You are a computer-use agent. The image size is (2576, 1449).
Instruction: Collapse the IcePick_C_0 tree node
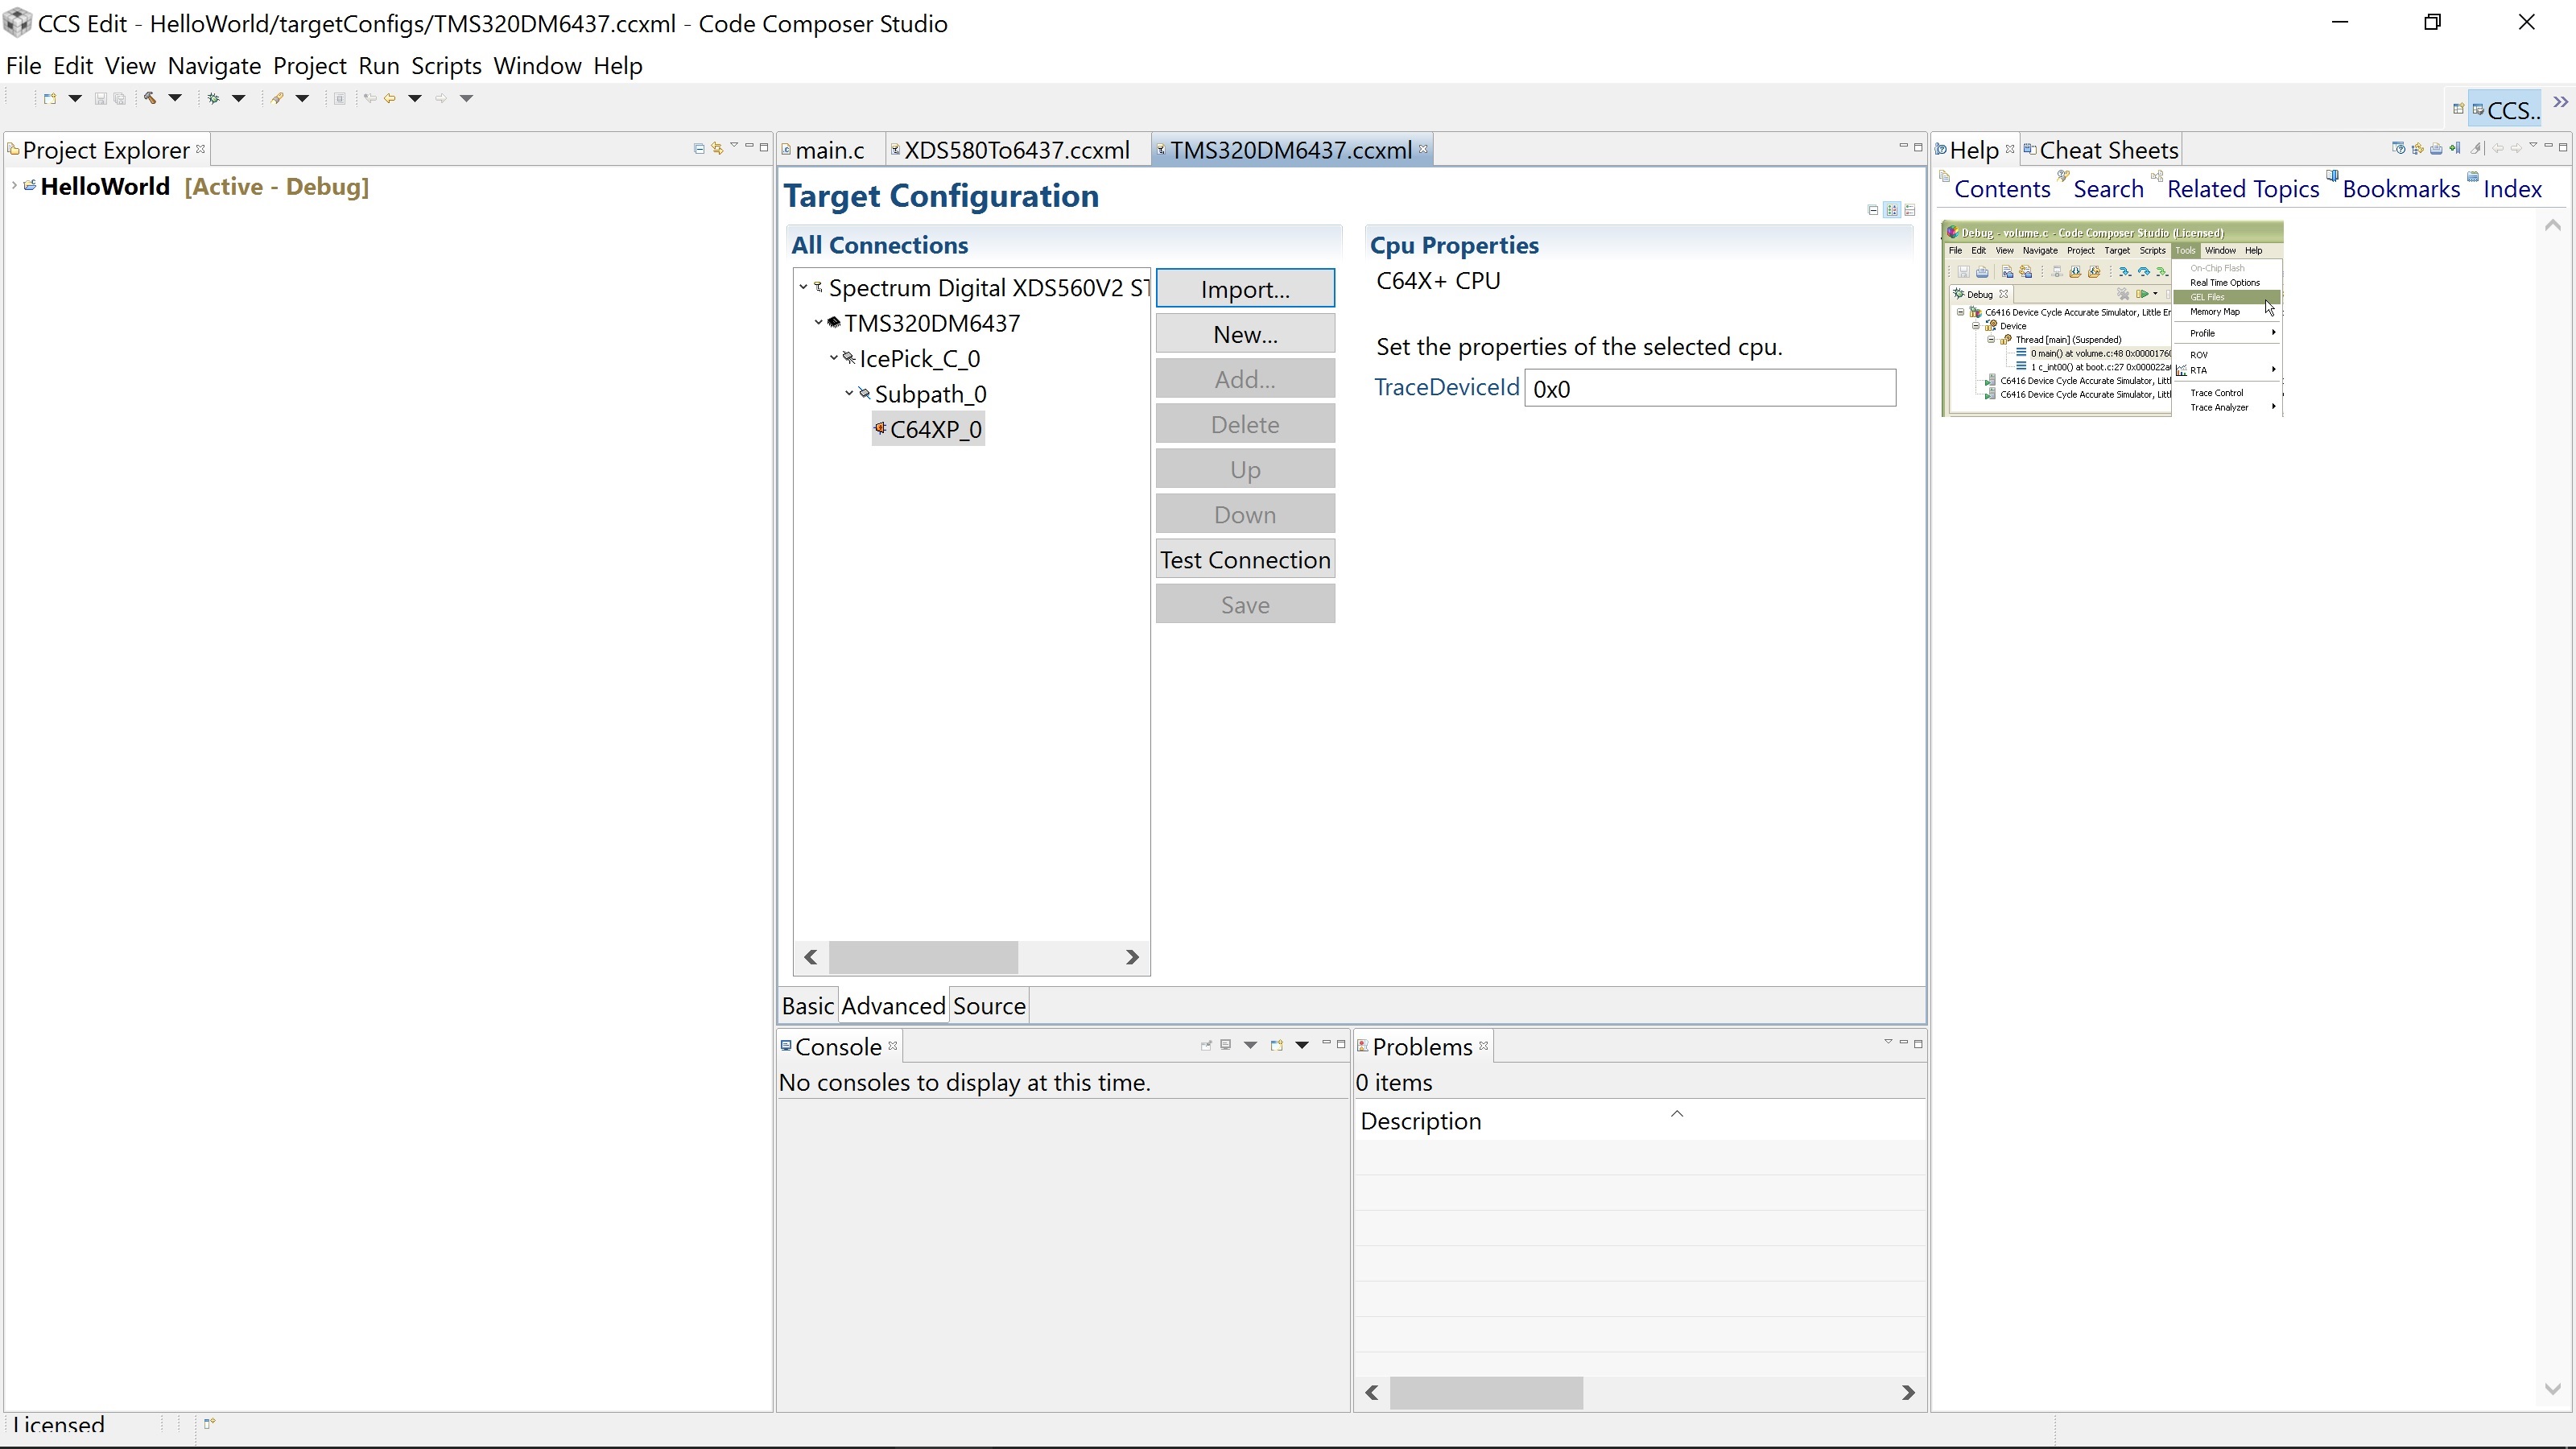834,358
